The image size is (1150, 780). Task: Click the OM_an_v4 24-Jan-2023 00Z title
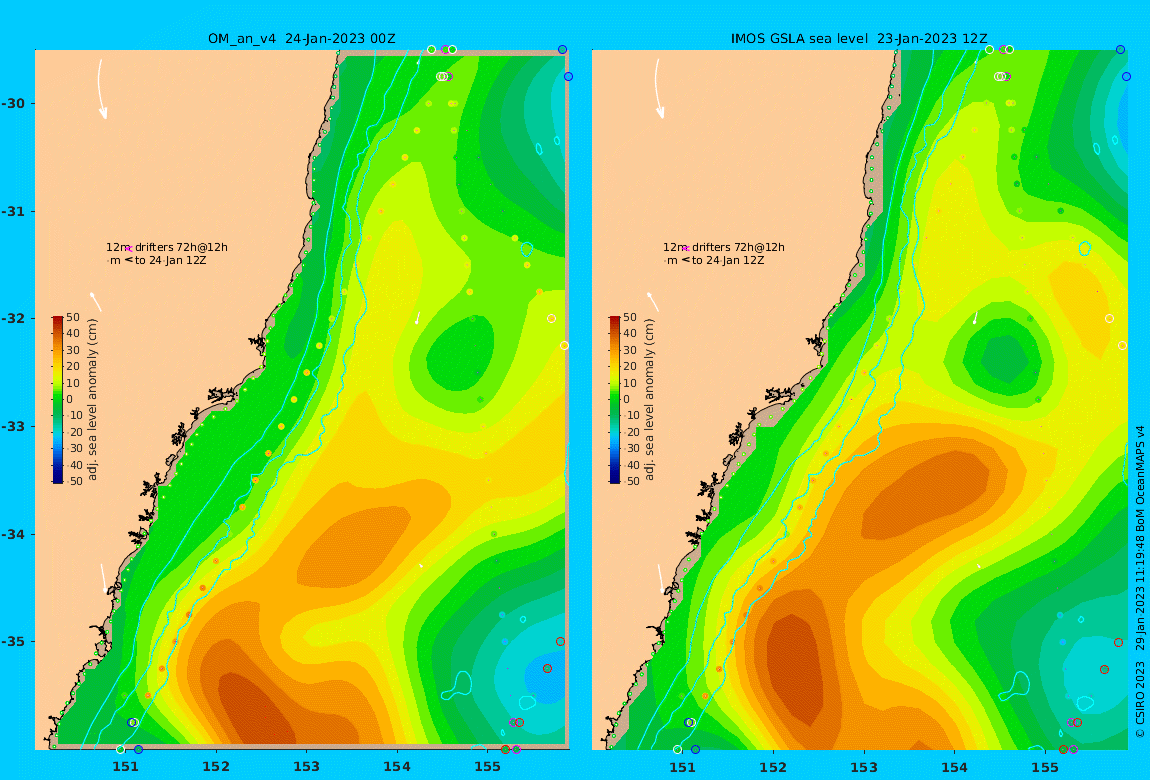(x=301, y=38)
